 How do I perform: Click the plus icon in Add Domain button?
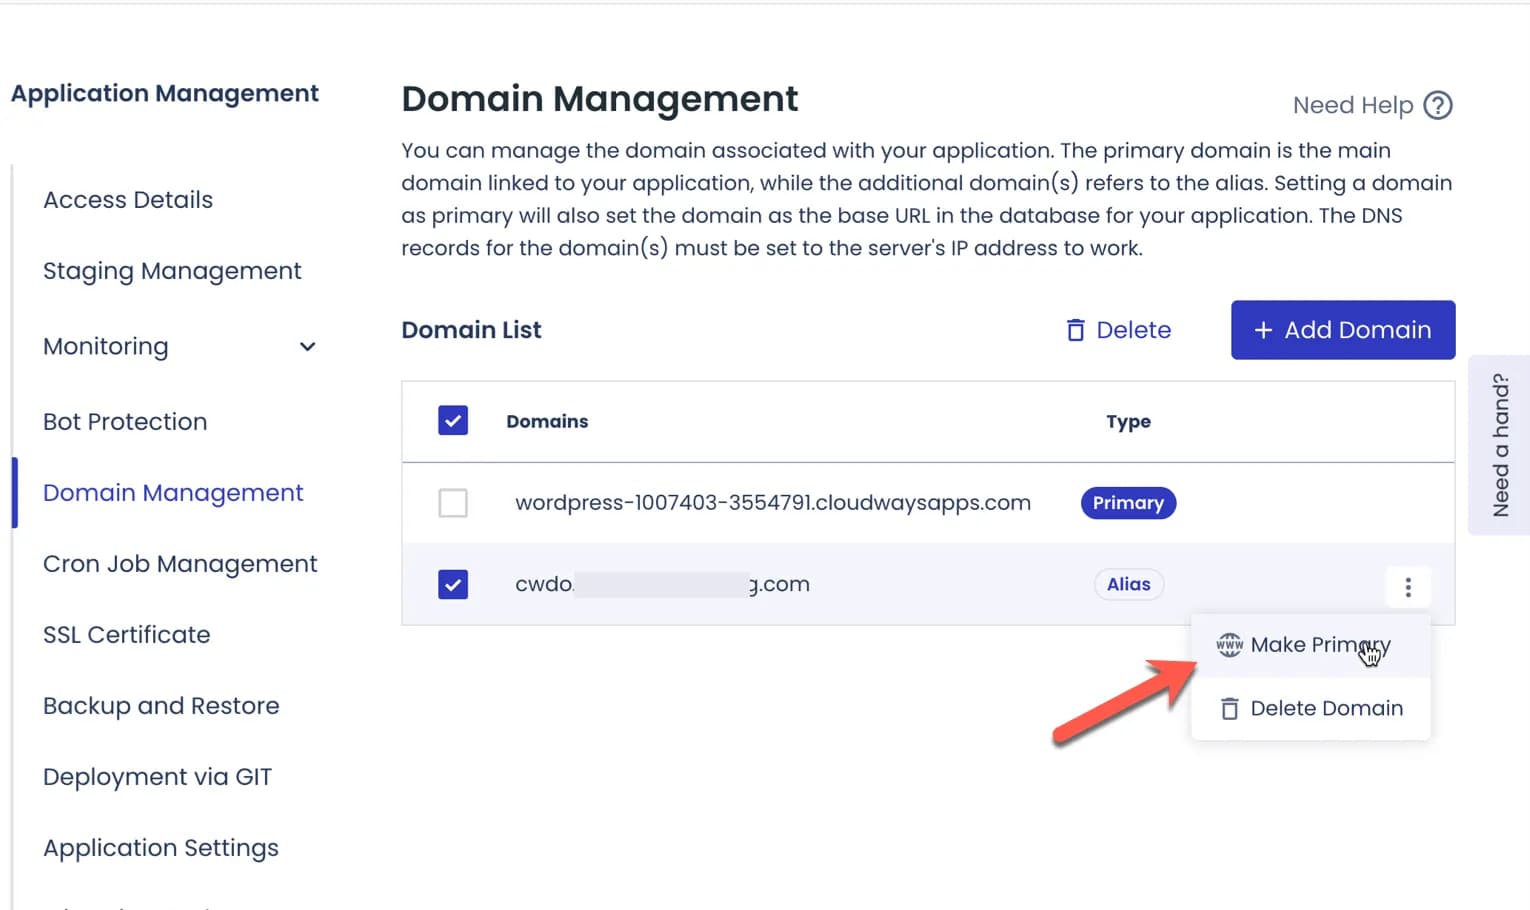[1263, 330]
